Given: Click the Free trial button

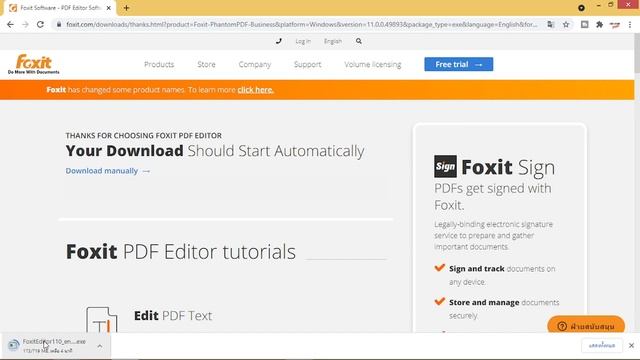Looking at the screenshot, I should [x=458, y=64].
